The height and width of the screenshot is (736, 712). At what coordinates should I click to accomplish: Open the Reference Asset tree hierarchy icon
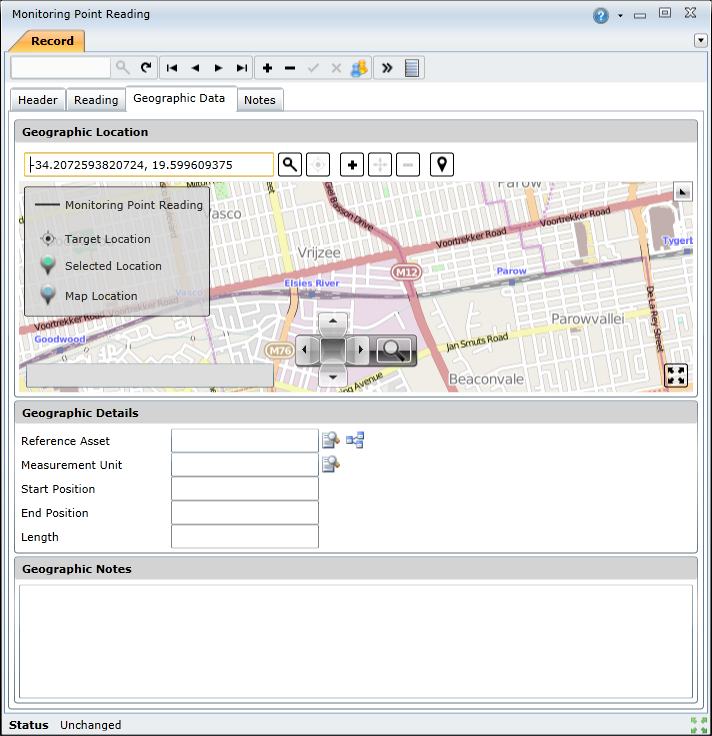pyautogui.click(x=355, y=440)
